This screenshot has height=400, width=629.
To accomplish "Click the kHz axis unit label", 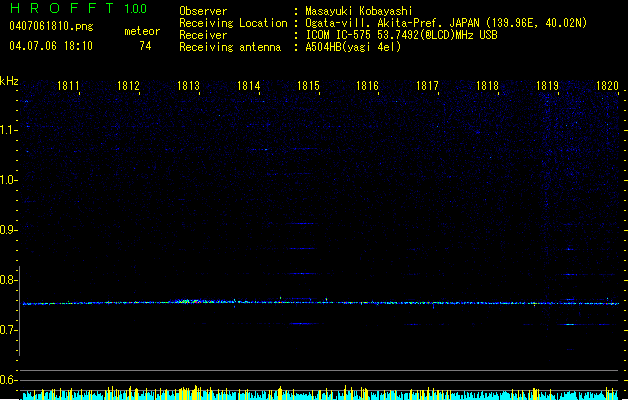I will (9, 81).
